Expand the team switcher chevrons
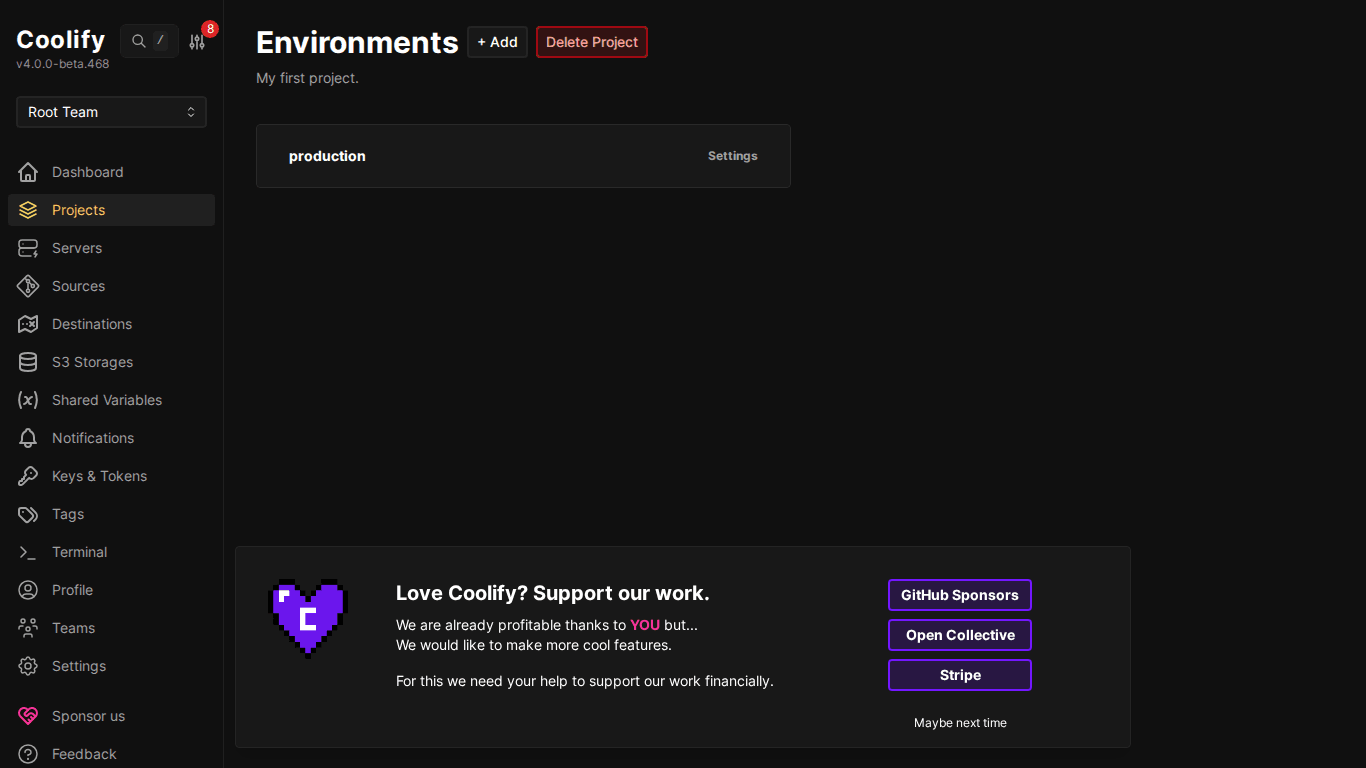 (x=191, y=112)
